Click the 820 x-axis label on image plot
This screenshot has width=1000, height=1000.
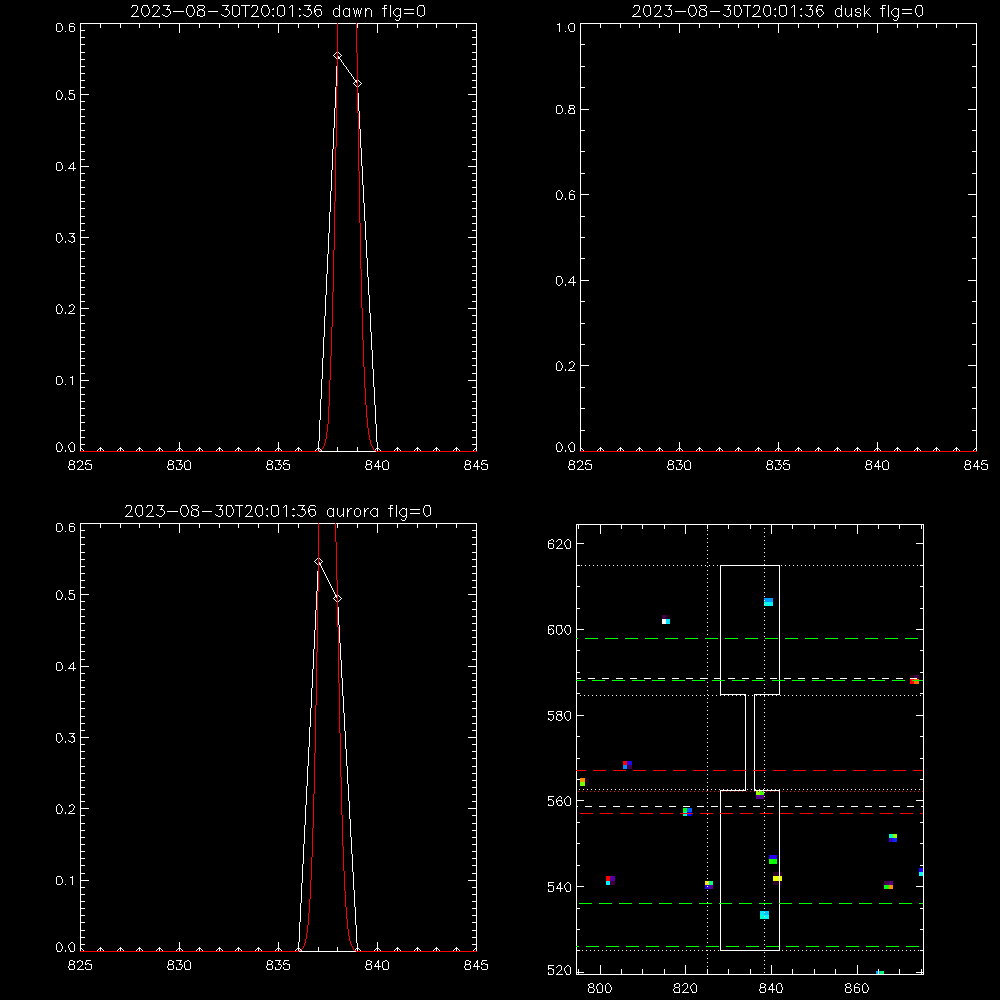pyautogui.click(x=686, y=989)
